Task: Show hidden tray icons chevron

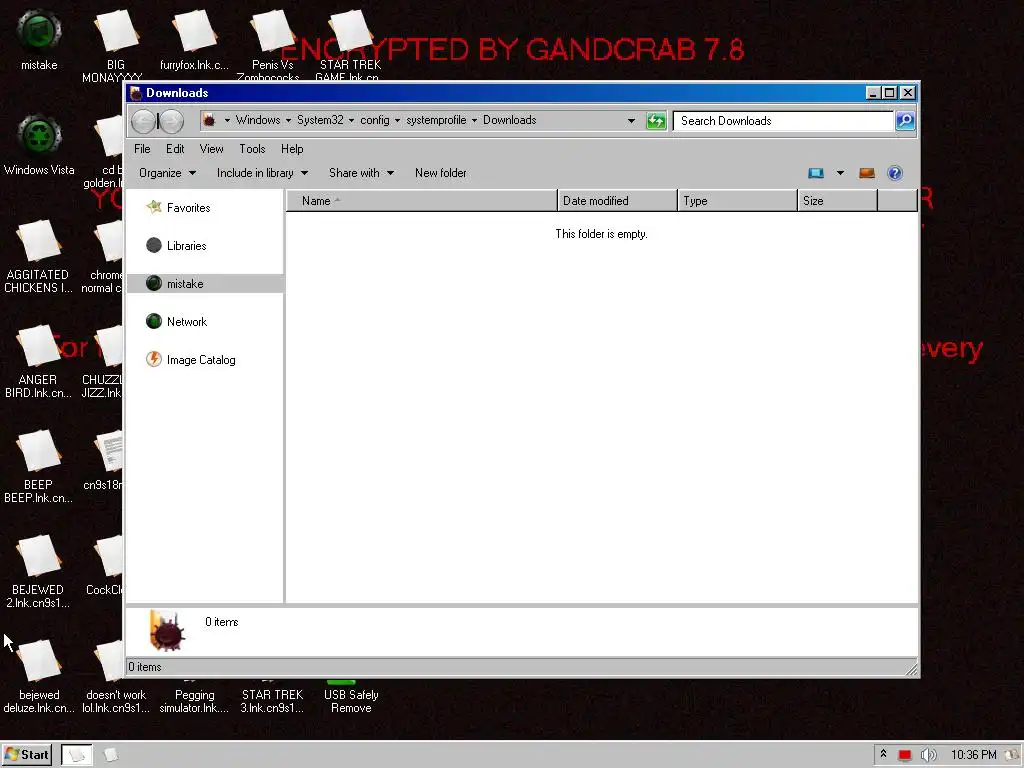Action: [884, 754]
